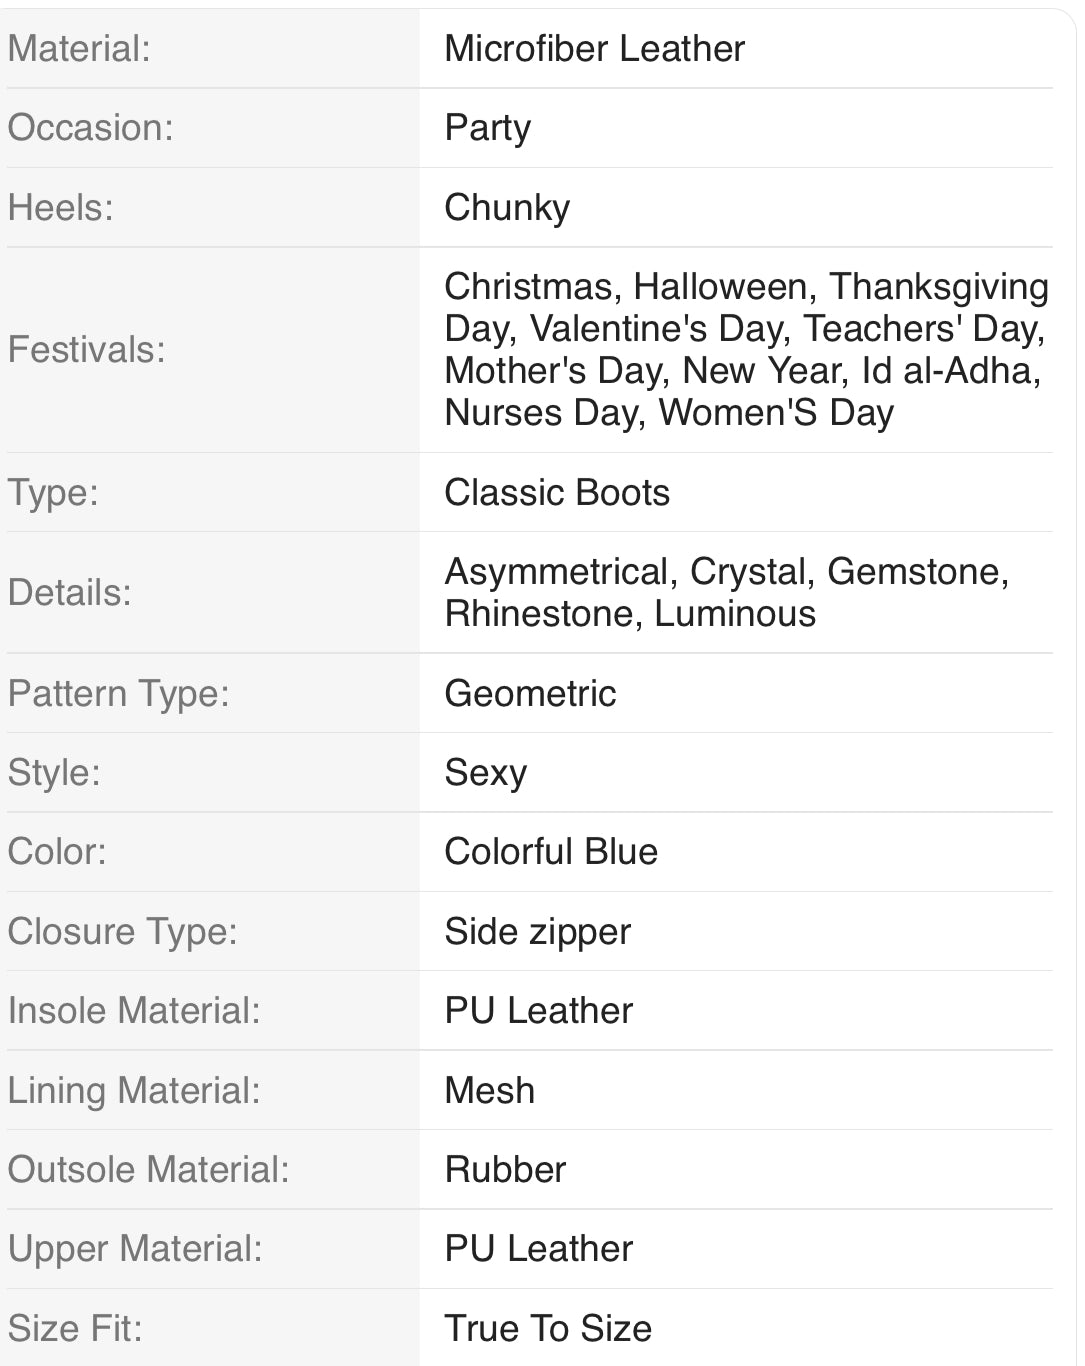The image size is (1085, 1366).
Task: Click the Side zipper closure value
Action: (537, 931)
